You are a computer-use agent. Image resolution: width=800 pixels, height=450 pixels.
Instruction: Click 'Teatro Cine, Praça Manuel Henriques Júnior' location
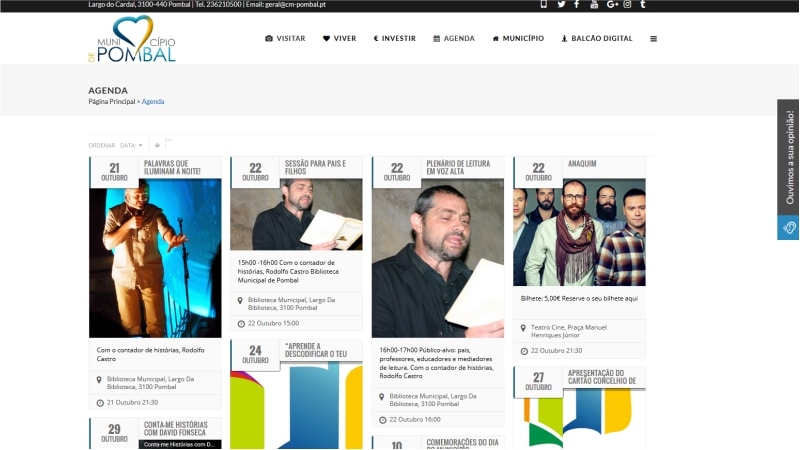[569, 331]
